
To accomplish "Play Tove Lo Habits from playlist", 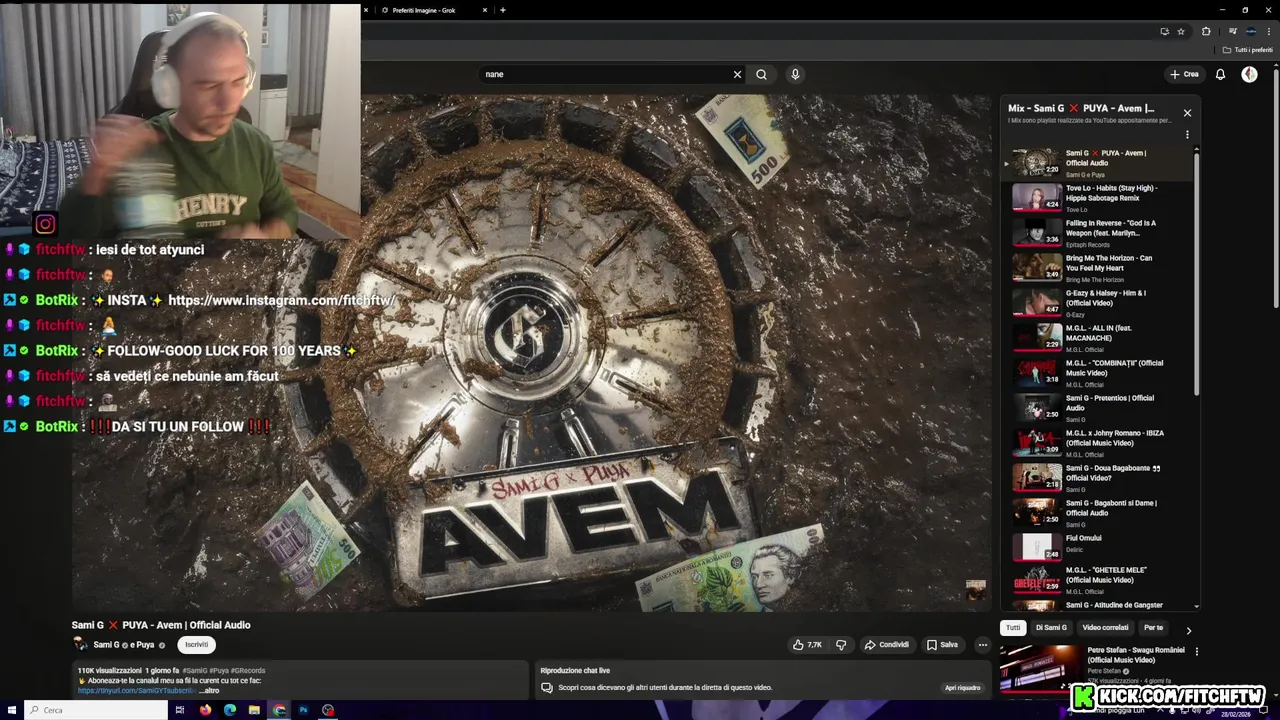I will tap(1099, 198).
